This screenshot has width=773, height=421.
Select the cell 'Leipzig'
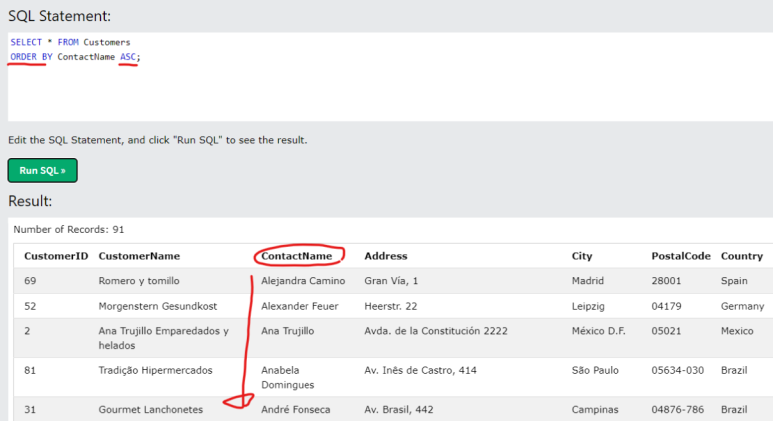[588, 306]
